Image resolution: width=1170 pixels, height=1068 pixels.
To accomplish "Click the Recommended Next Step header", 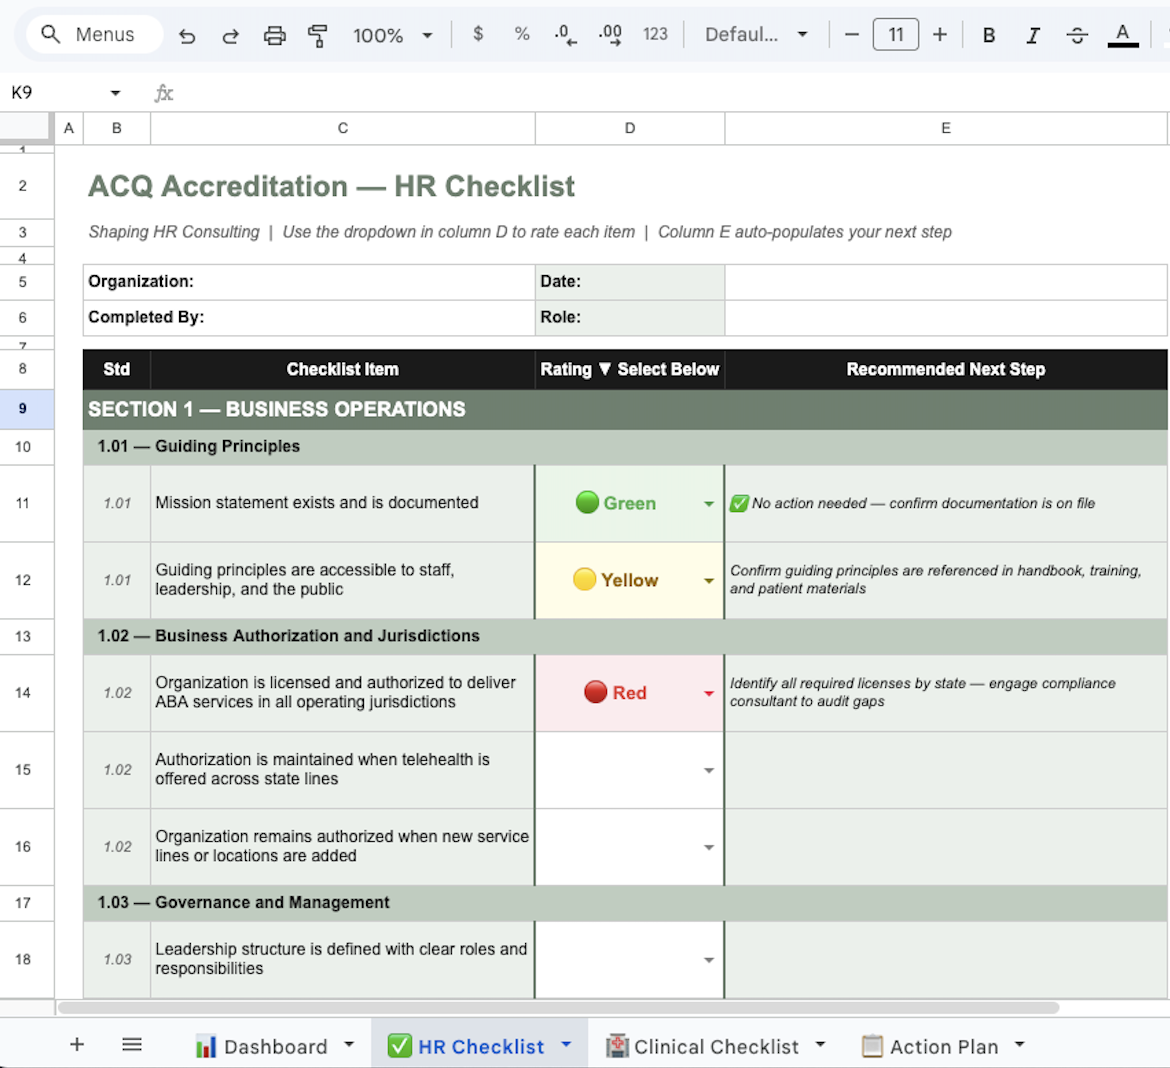I will pyautogui.click(x=945, y=369).
